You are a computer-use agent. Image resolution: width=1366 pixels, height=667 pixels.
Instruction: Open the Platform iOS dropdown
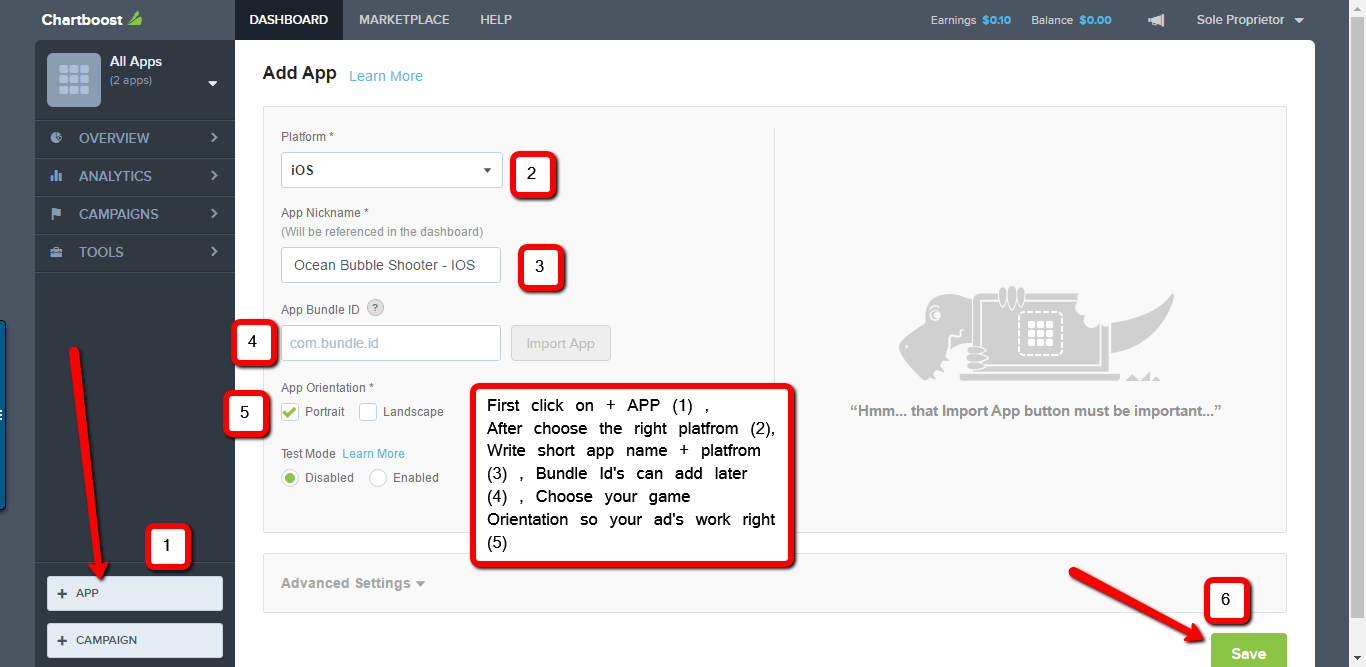(391, 170)
